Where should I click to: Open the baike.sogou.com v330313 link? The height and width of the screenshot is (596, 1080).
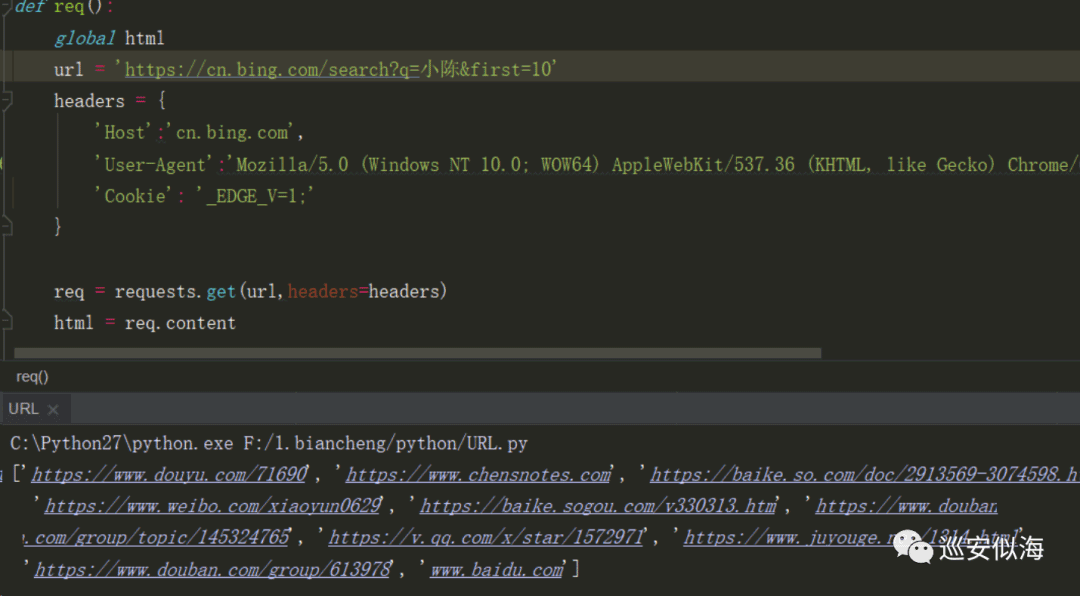(x=599, y=506)
